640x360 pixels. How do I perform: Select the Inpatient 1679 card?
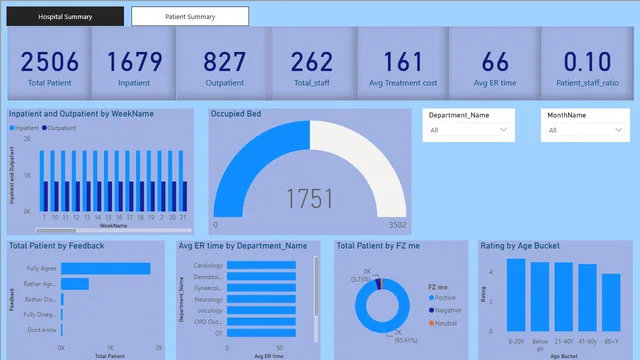(134, 64)
